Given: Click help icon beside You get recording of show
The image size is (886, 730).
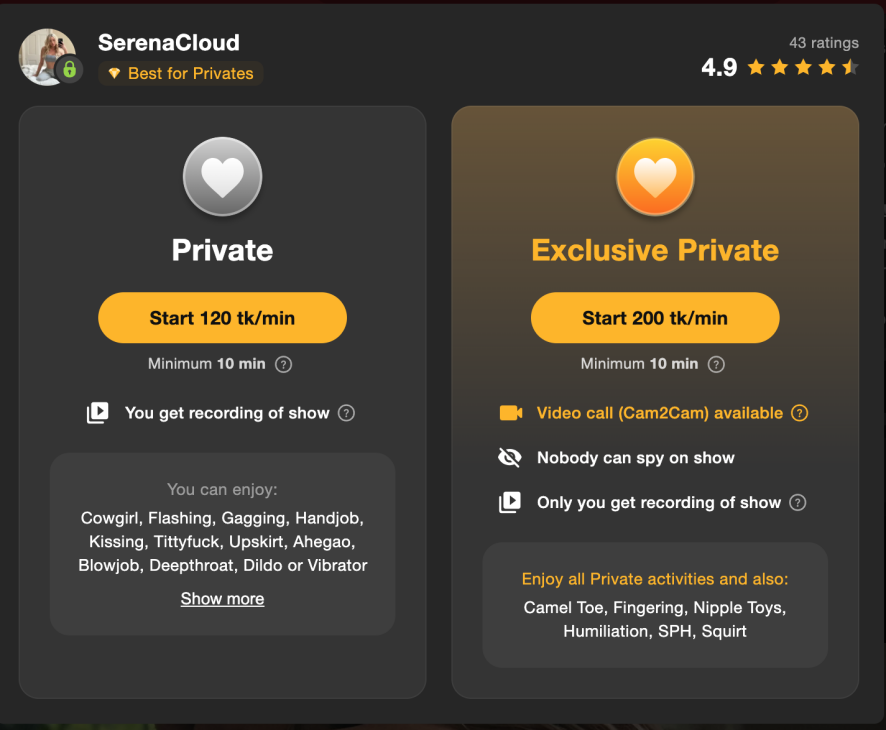Looking at the screenshot, I should pos(346,413).
